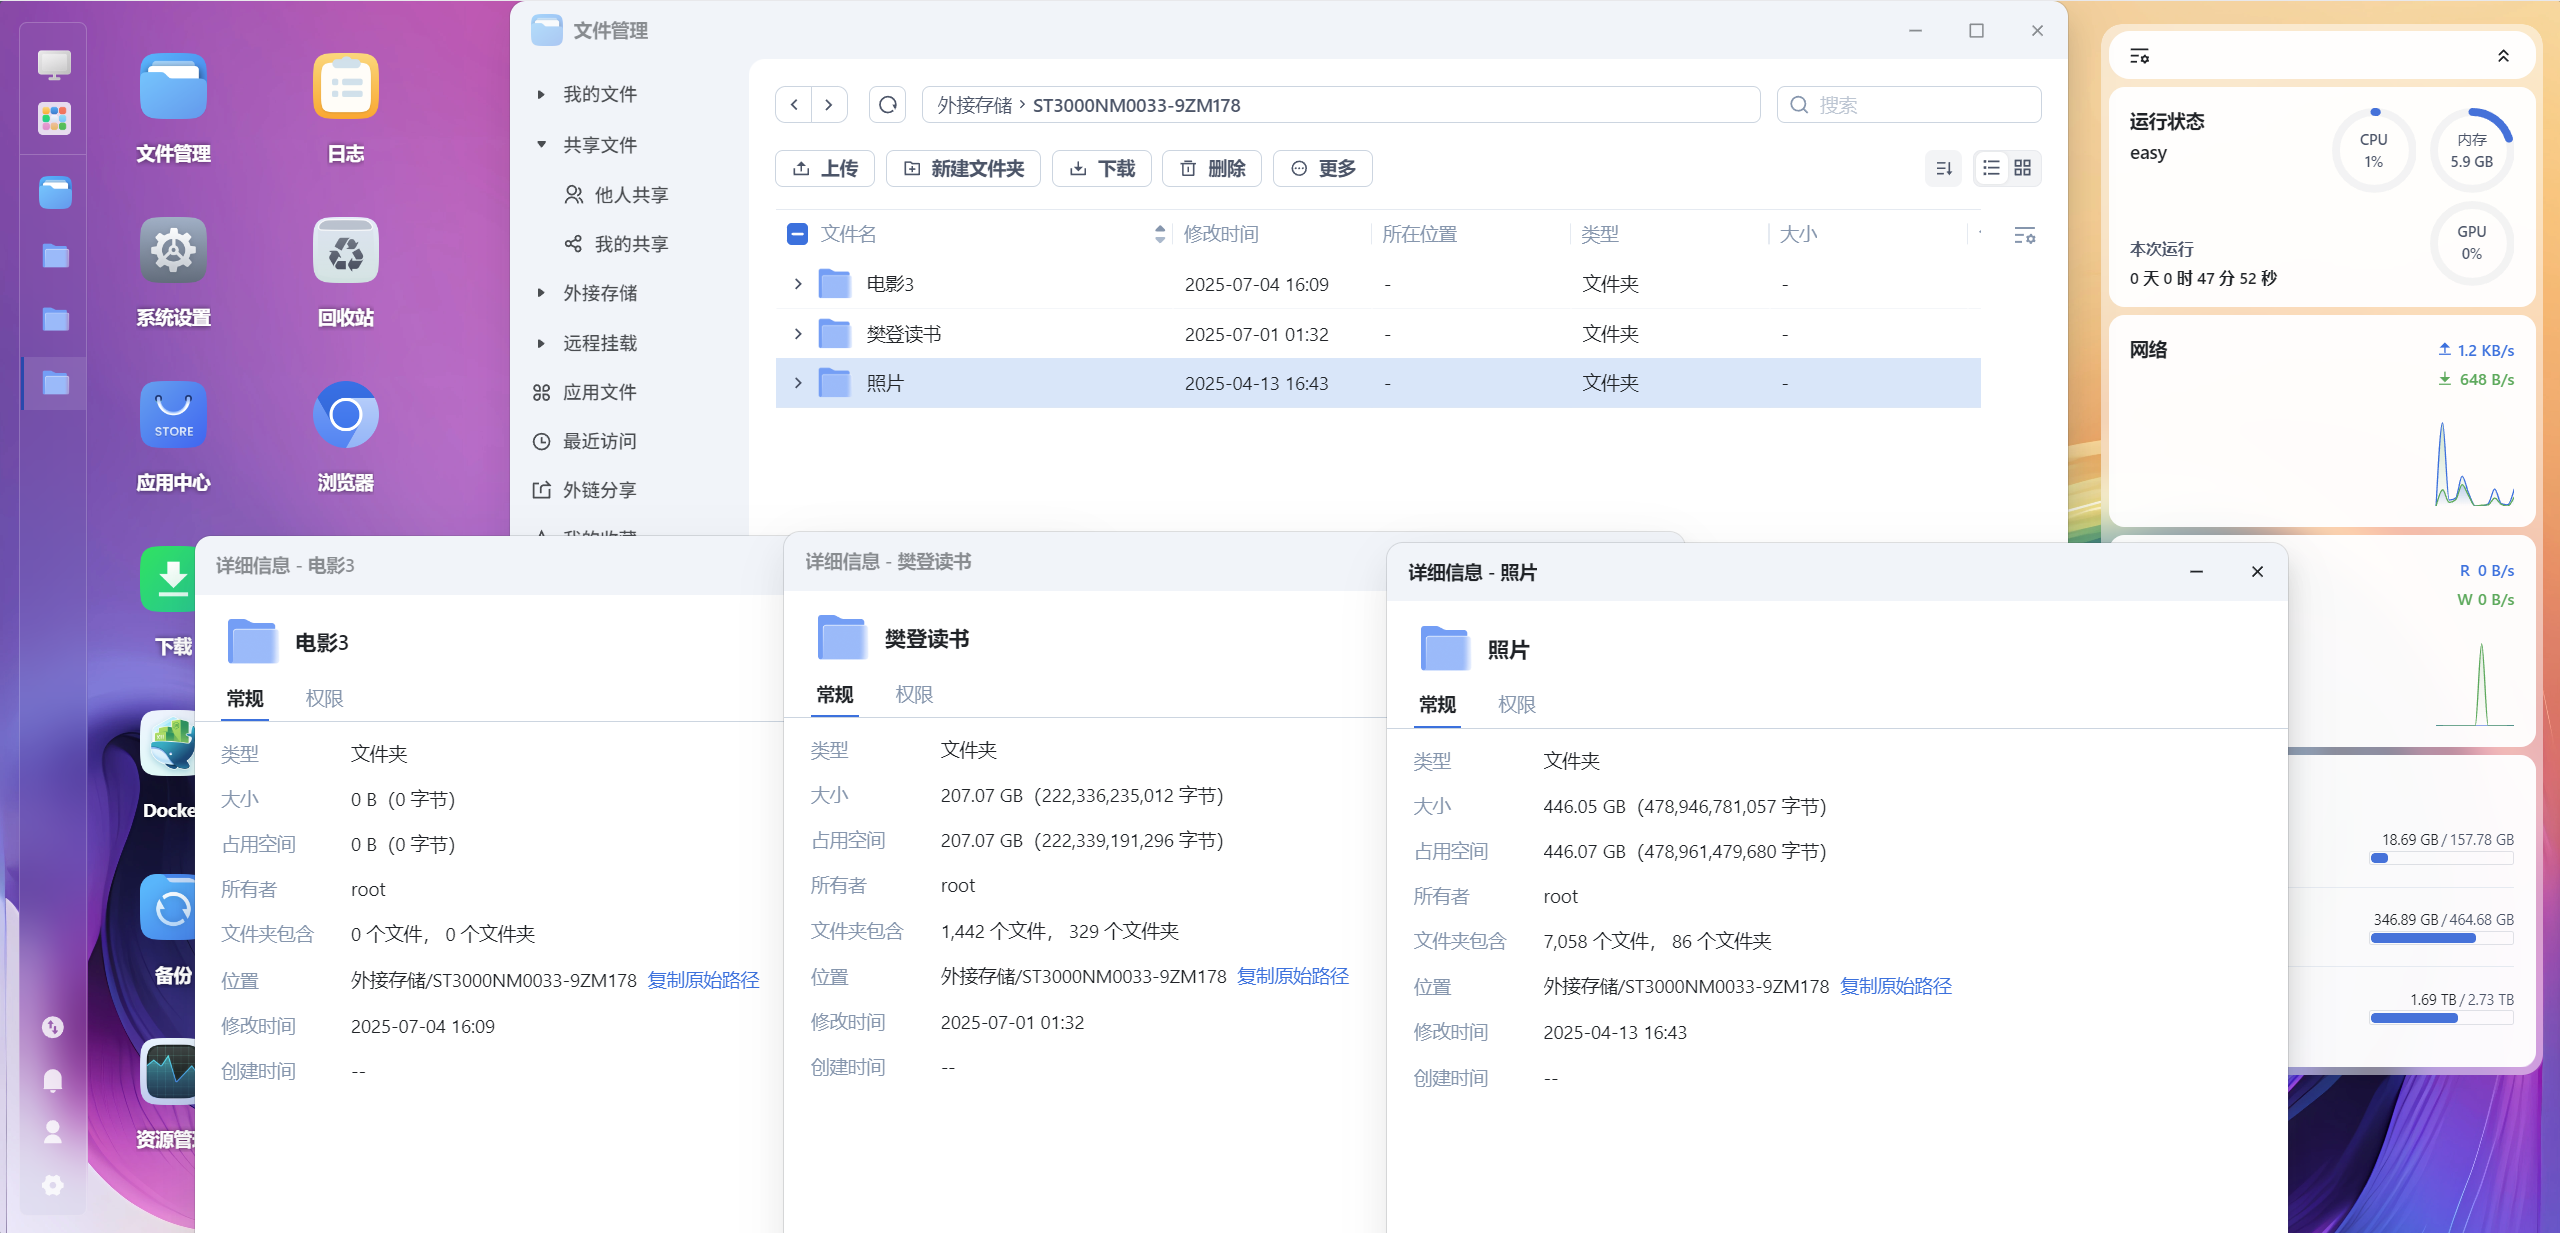2560x1233 pixels.
Task: Switch to 权限 tab in 电影3 details window
Action: [x=324, y=698]
